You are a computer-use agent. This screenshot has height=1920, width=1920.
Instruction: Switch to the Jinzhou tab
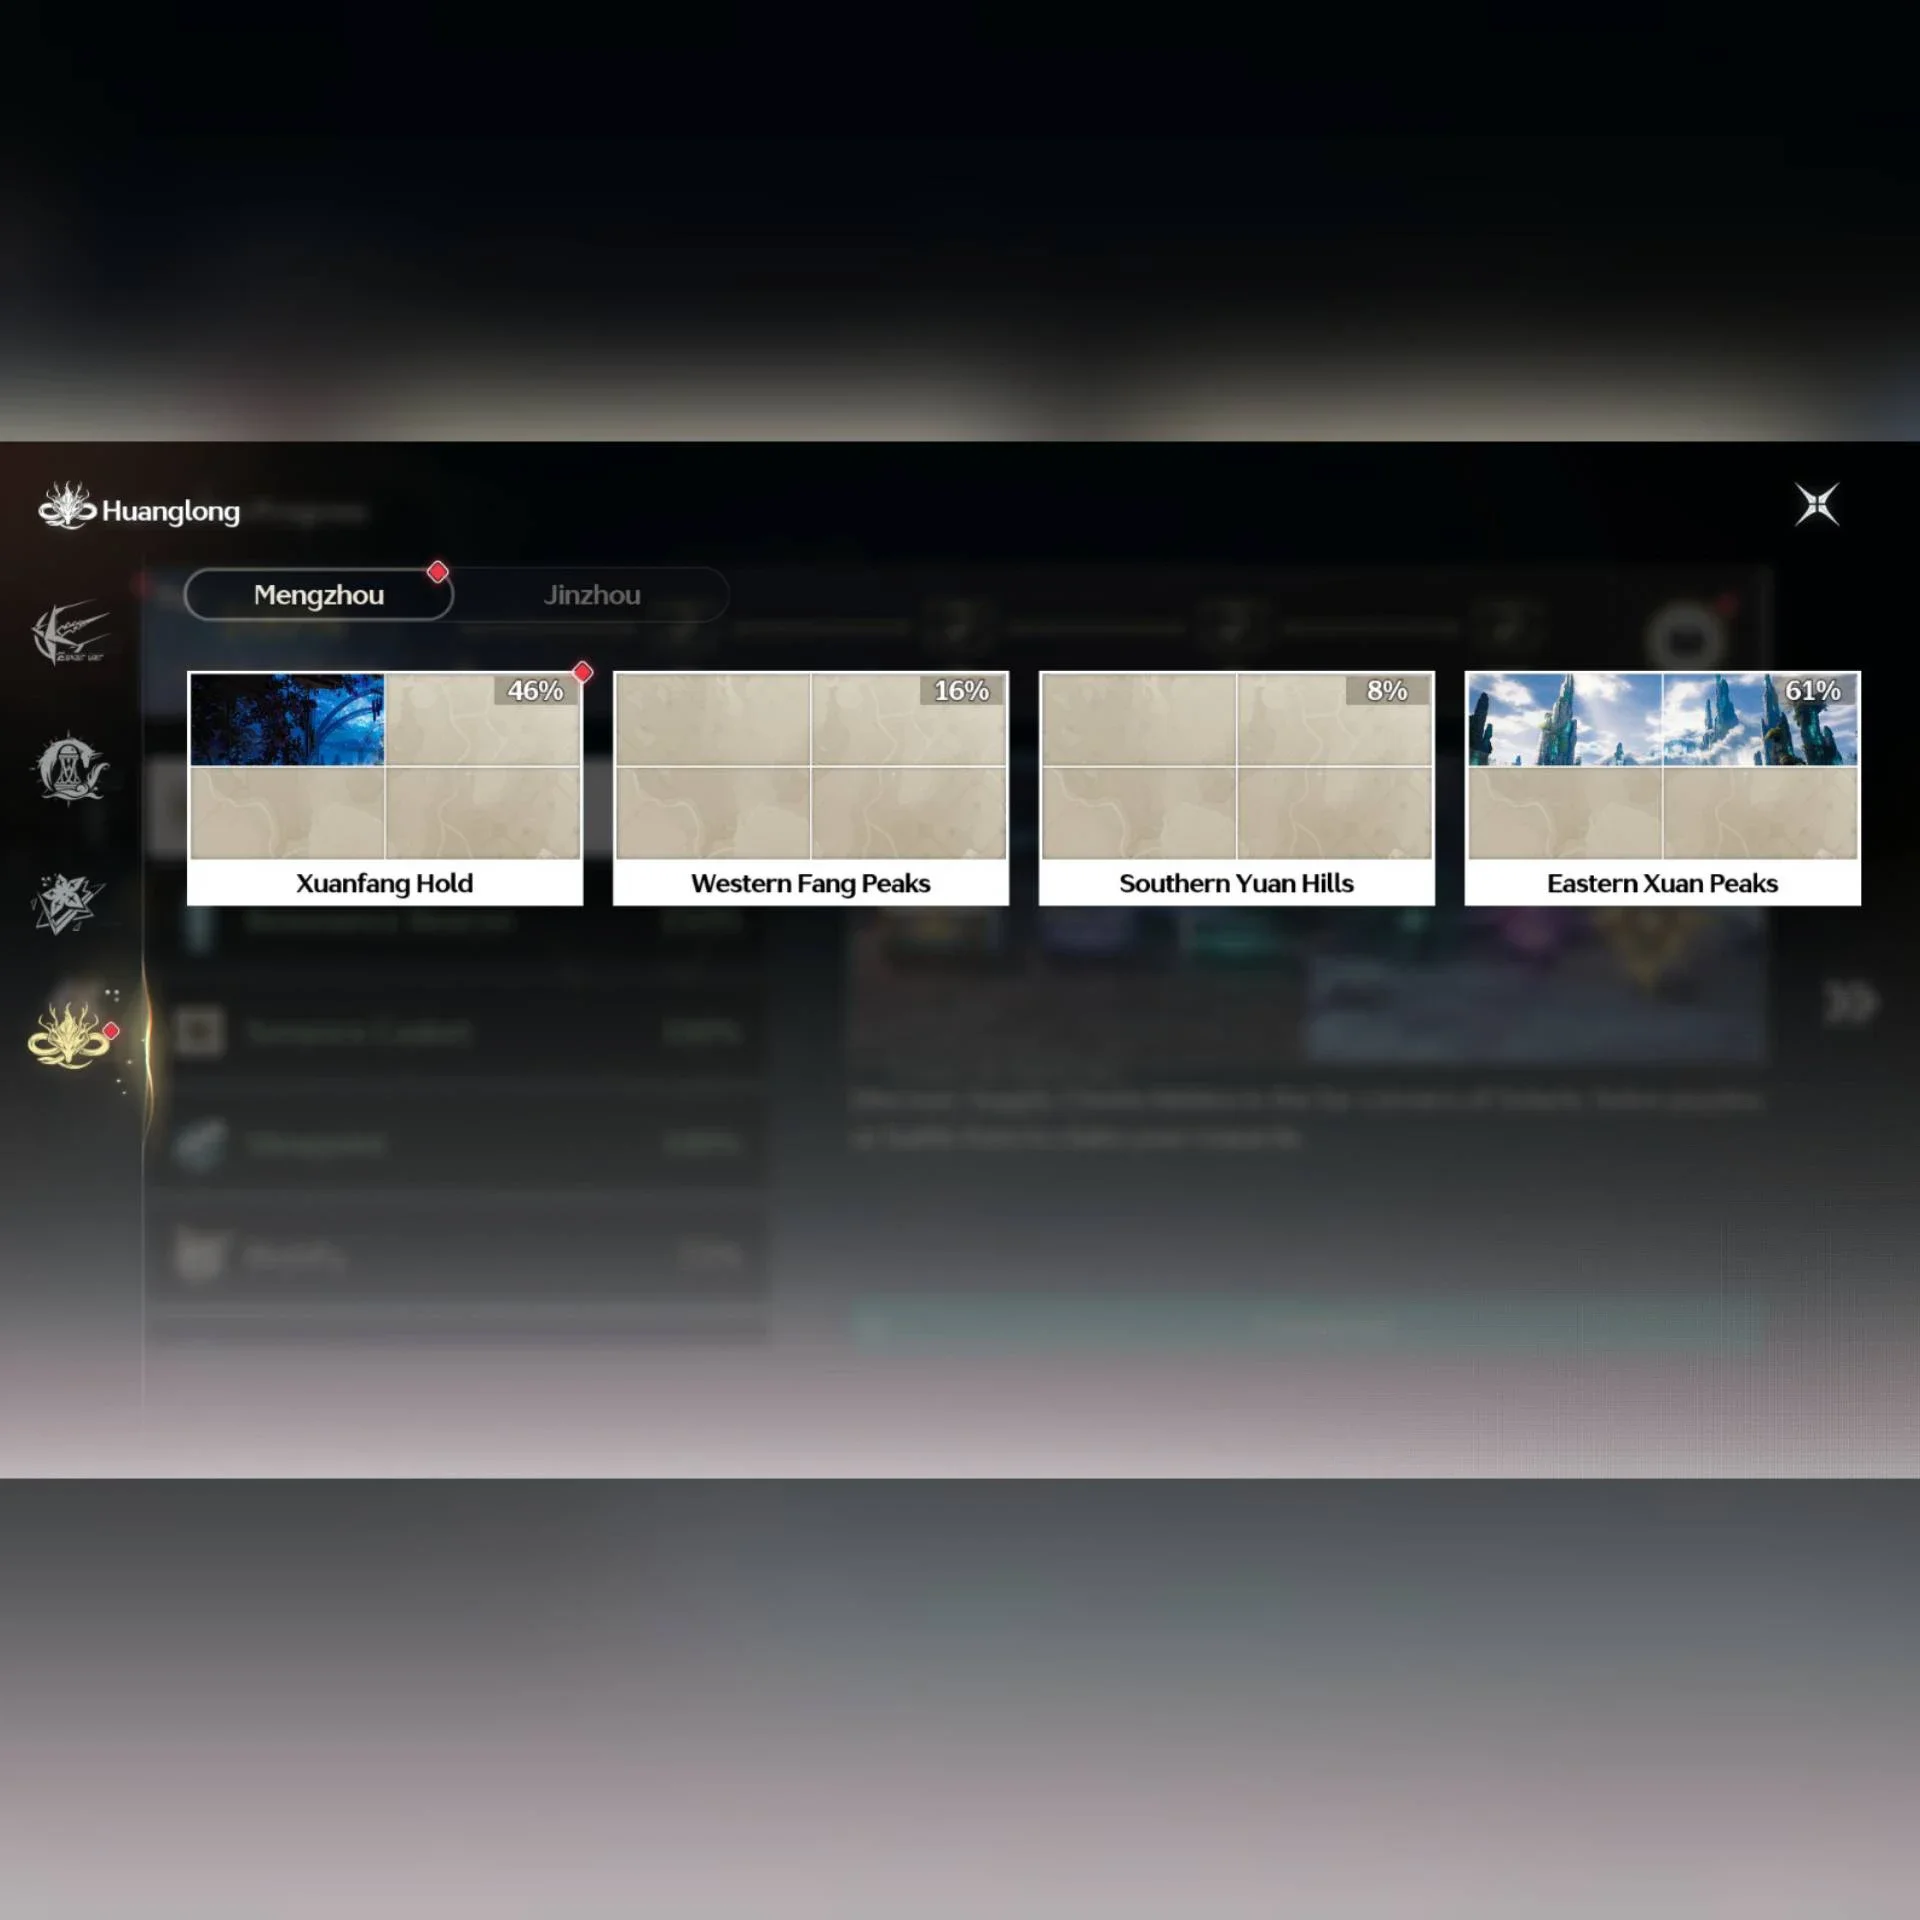click(x=592, y=595)
